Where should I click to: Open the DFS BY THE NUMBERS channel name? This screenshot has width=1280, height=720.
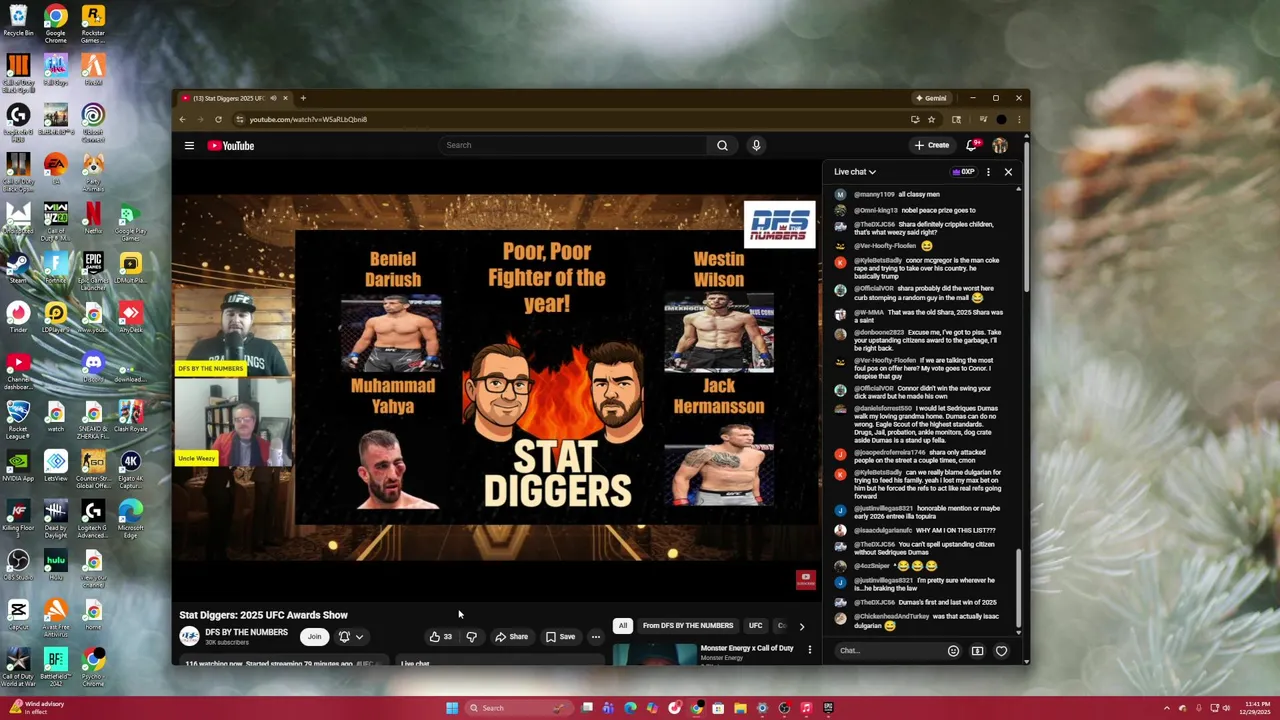point(246,633)
